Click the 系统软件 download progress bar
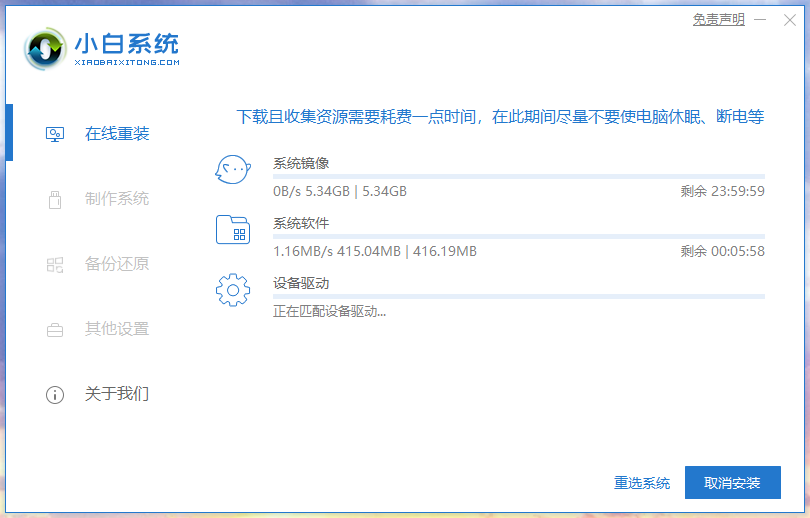This screenshot has width=810, height=518. click(518, 237)
